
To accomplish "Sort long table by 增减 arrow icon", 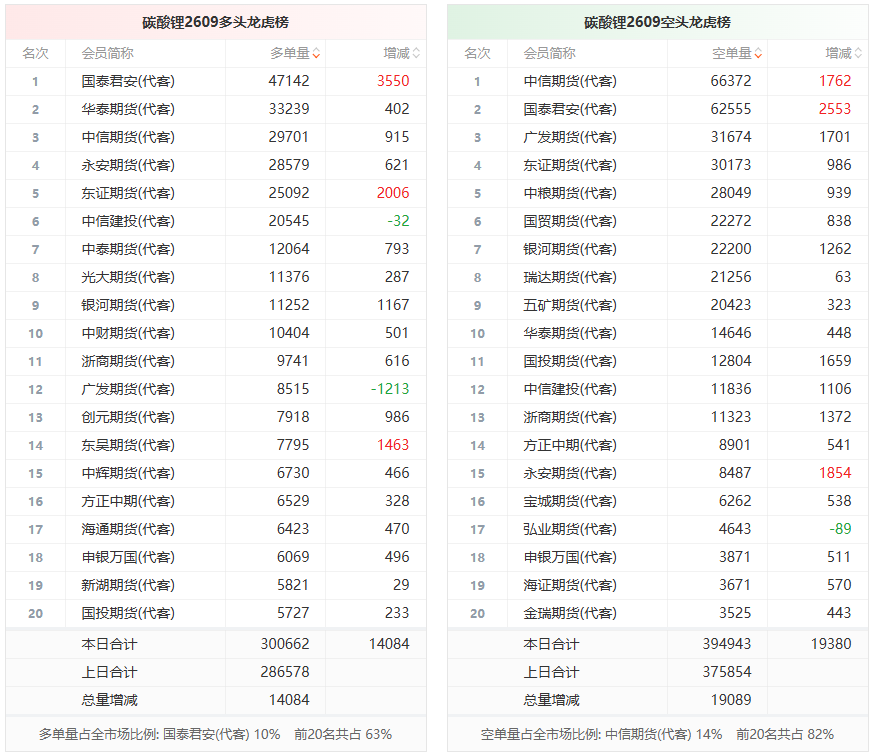I will (416, 53).
